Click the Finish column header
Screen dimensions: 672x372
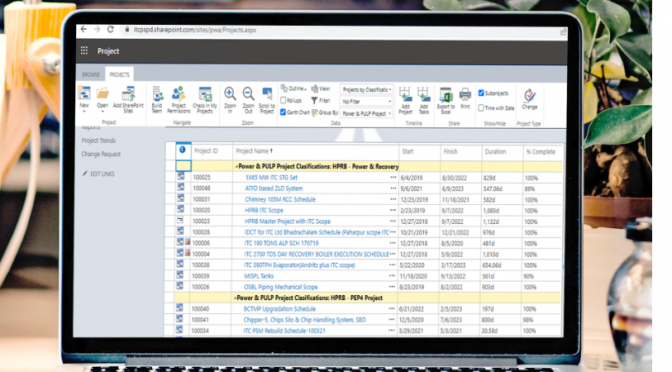tap(450, 151)
